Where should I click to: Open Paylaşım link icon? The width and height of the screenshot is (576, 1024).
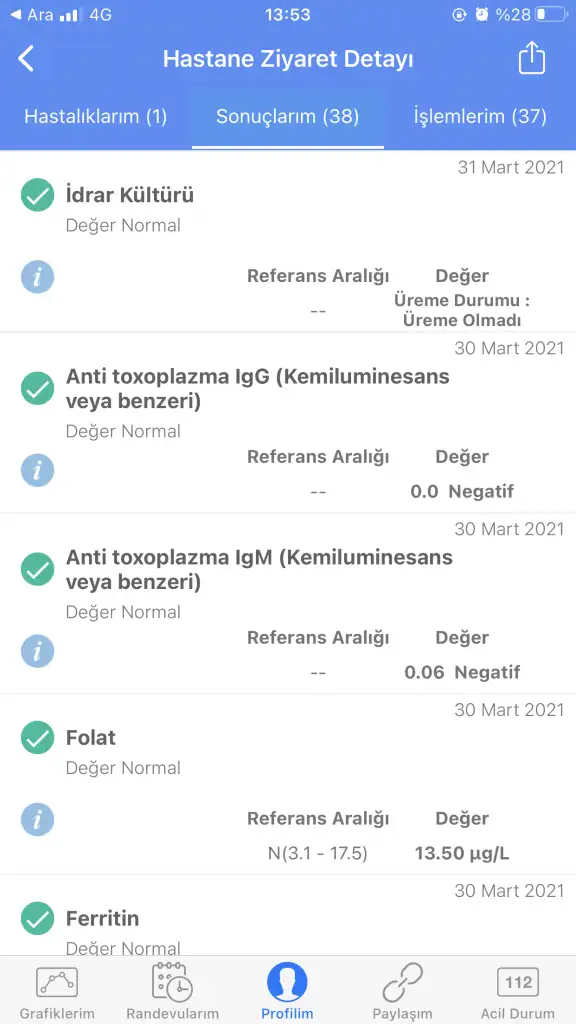click(402, 982)
